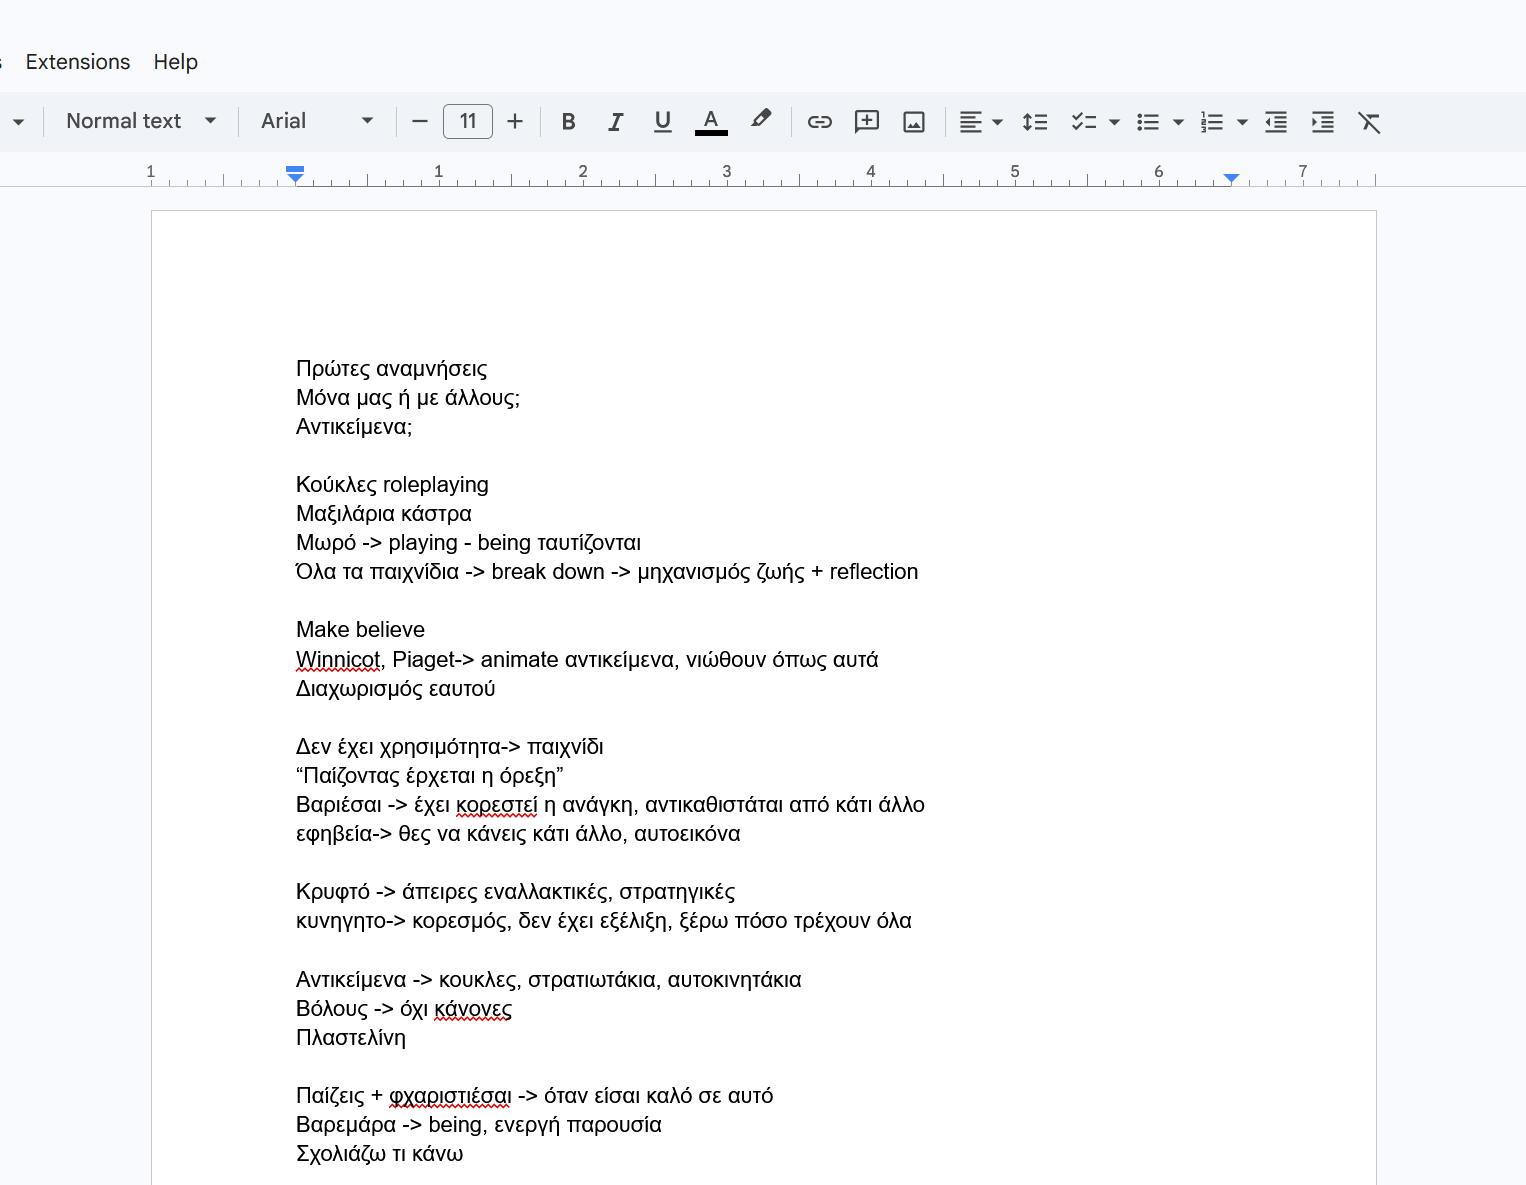Click the numbered list icon
The image size is (1526, 1185).
1212,122
